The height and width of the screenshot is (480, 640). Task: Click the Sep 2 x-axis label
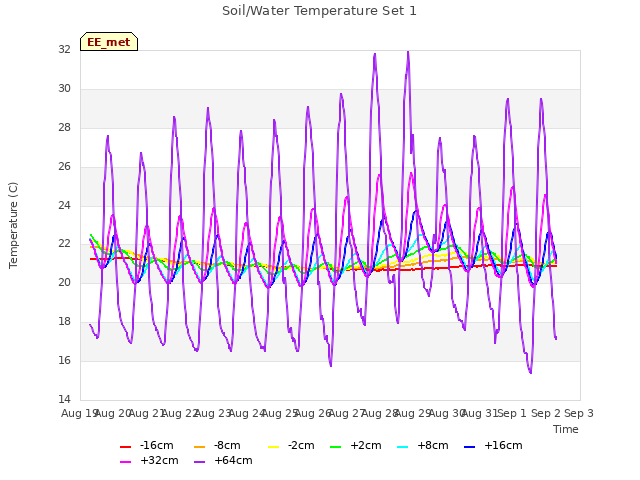[x=546, y=413]
